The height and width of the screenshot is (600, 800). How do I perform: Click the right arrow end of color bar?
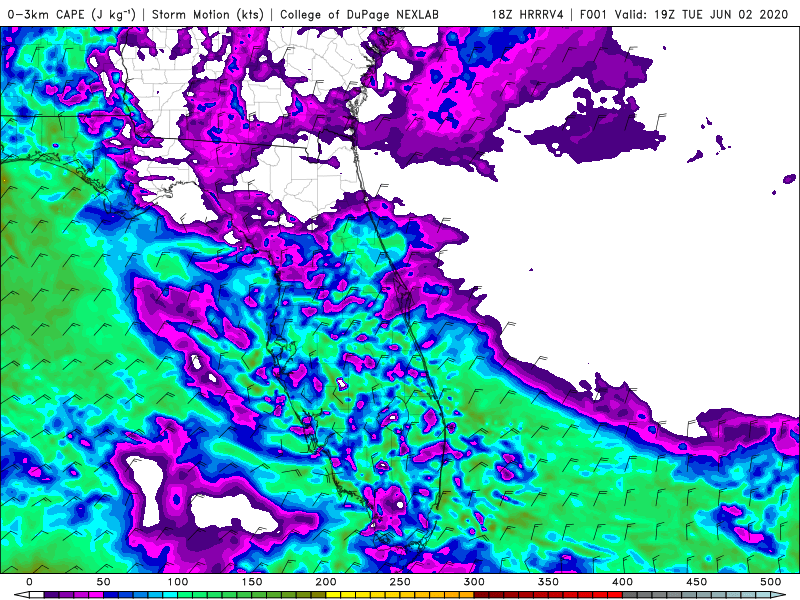pos(779,595)
